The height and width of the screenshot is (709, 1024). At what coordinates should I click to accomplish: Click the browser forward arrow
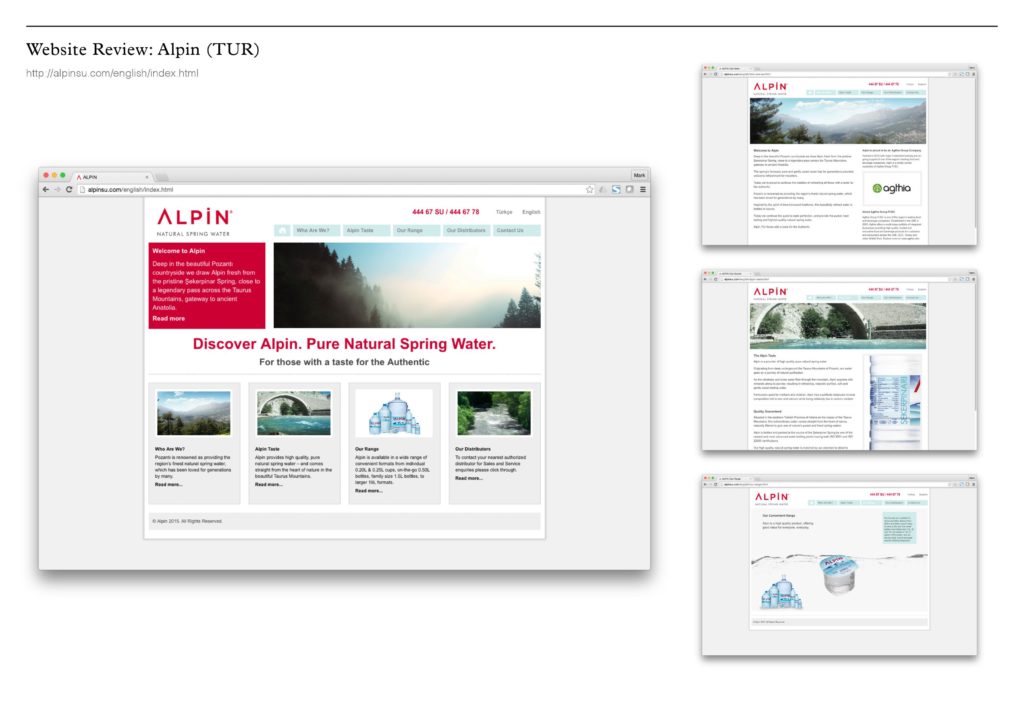[57, 189]
